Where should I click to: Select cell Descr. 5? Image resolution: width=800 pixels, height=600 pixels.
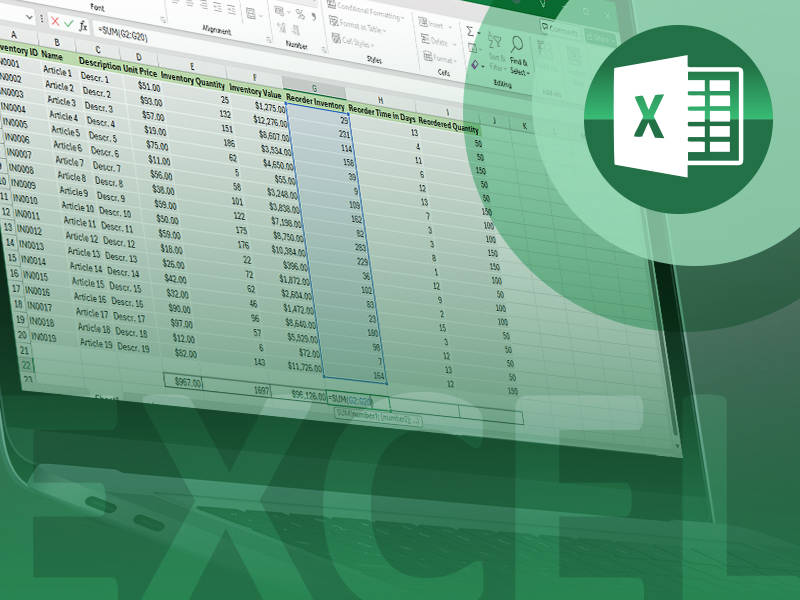[x=103, y=137]
